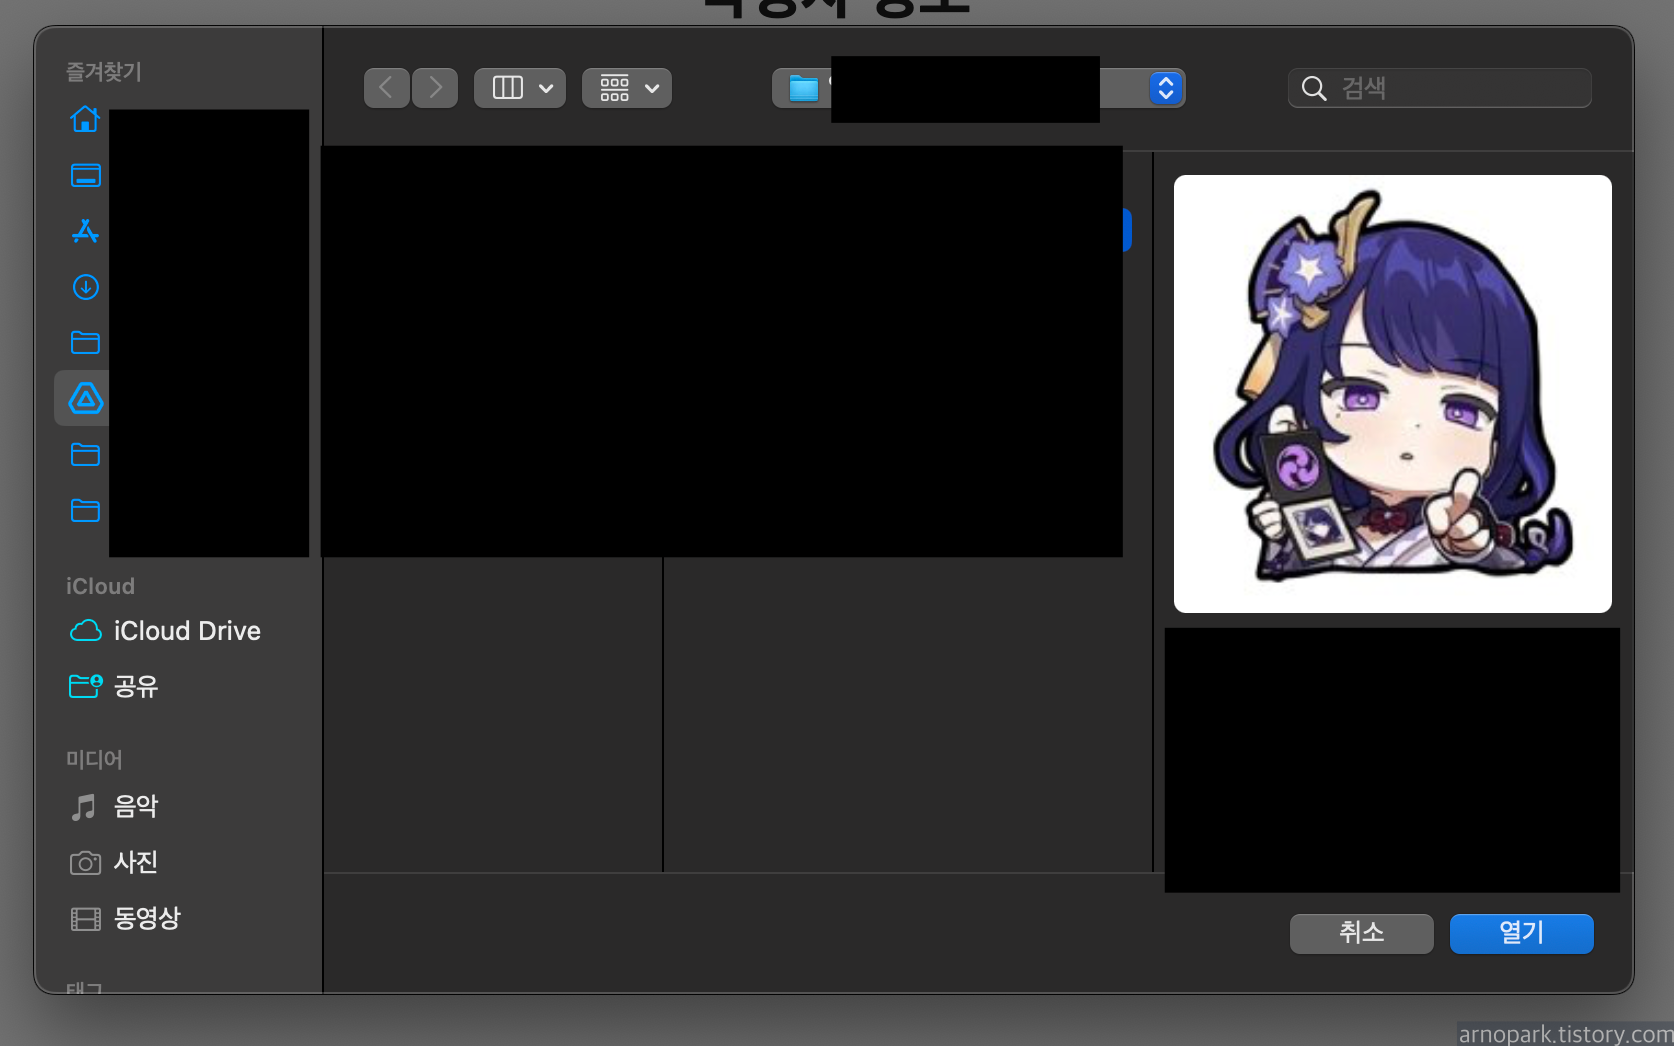
Task: Click the magnifier icon in search field
Action: point(1314,89)
